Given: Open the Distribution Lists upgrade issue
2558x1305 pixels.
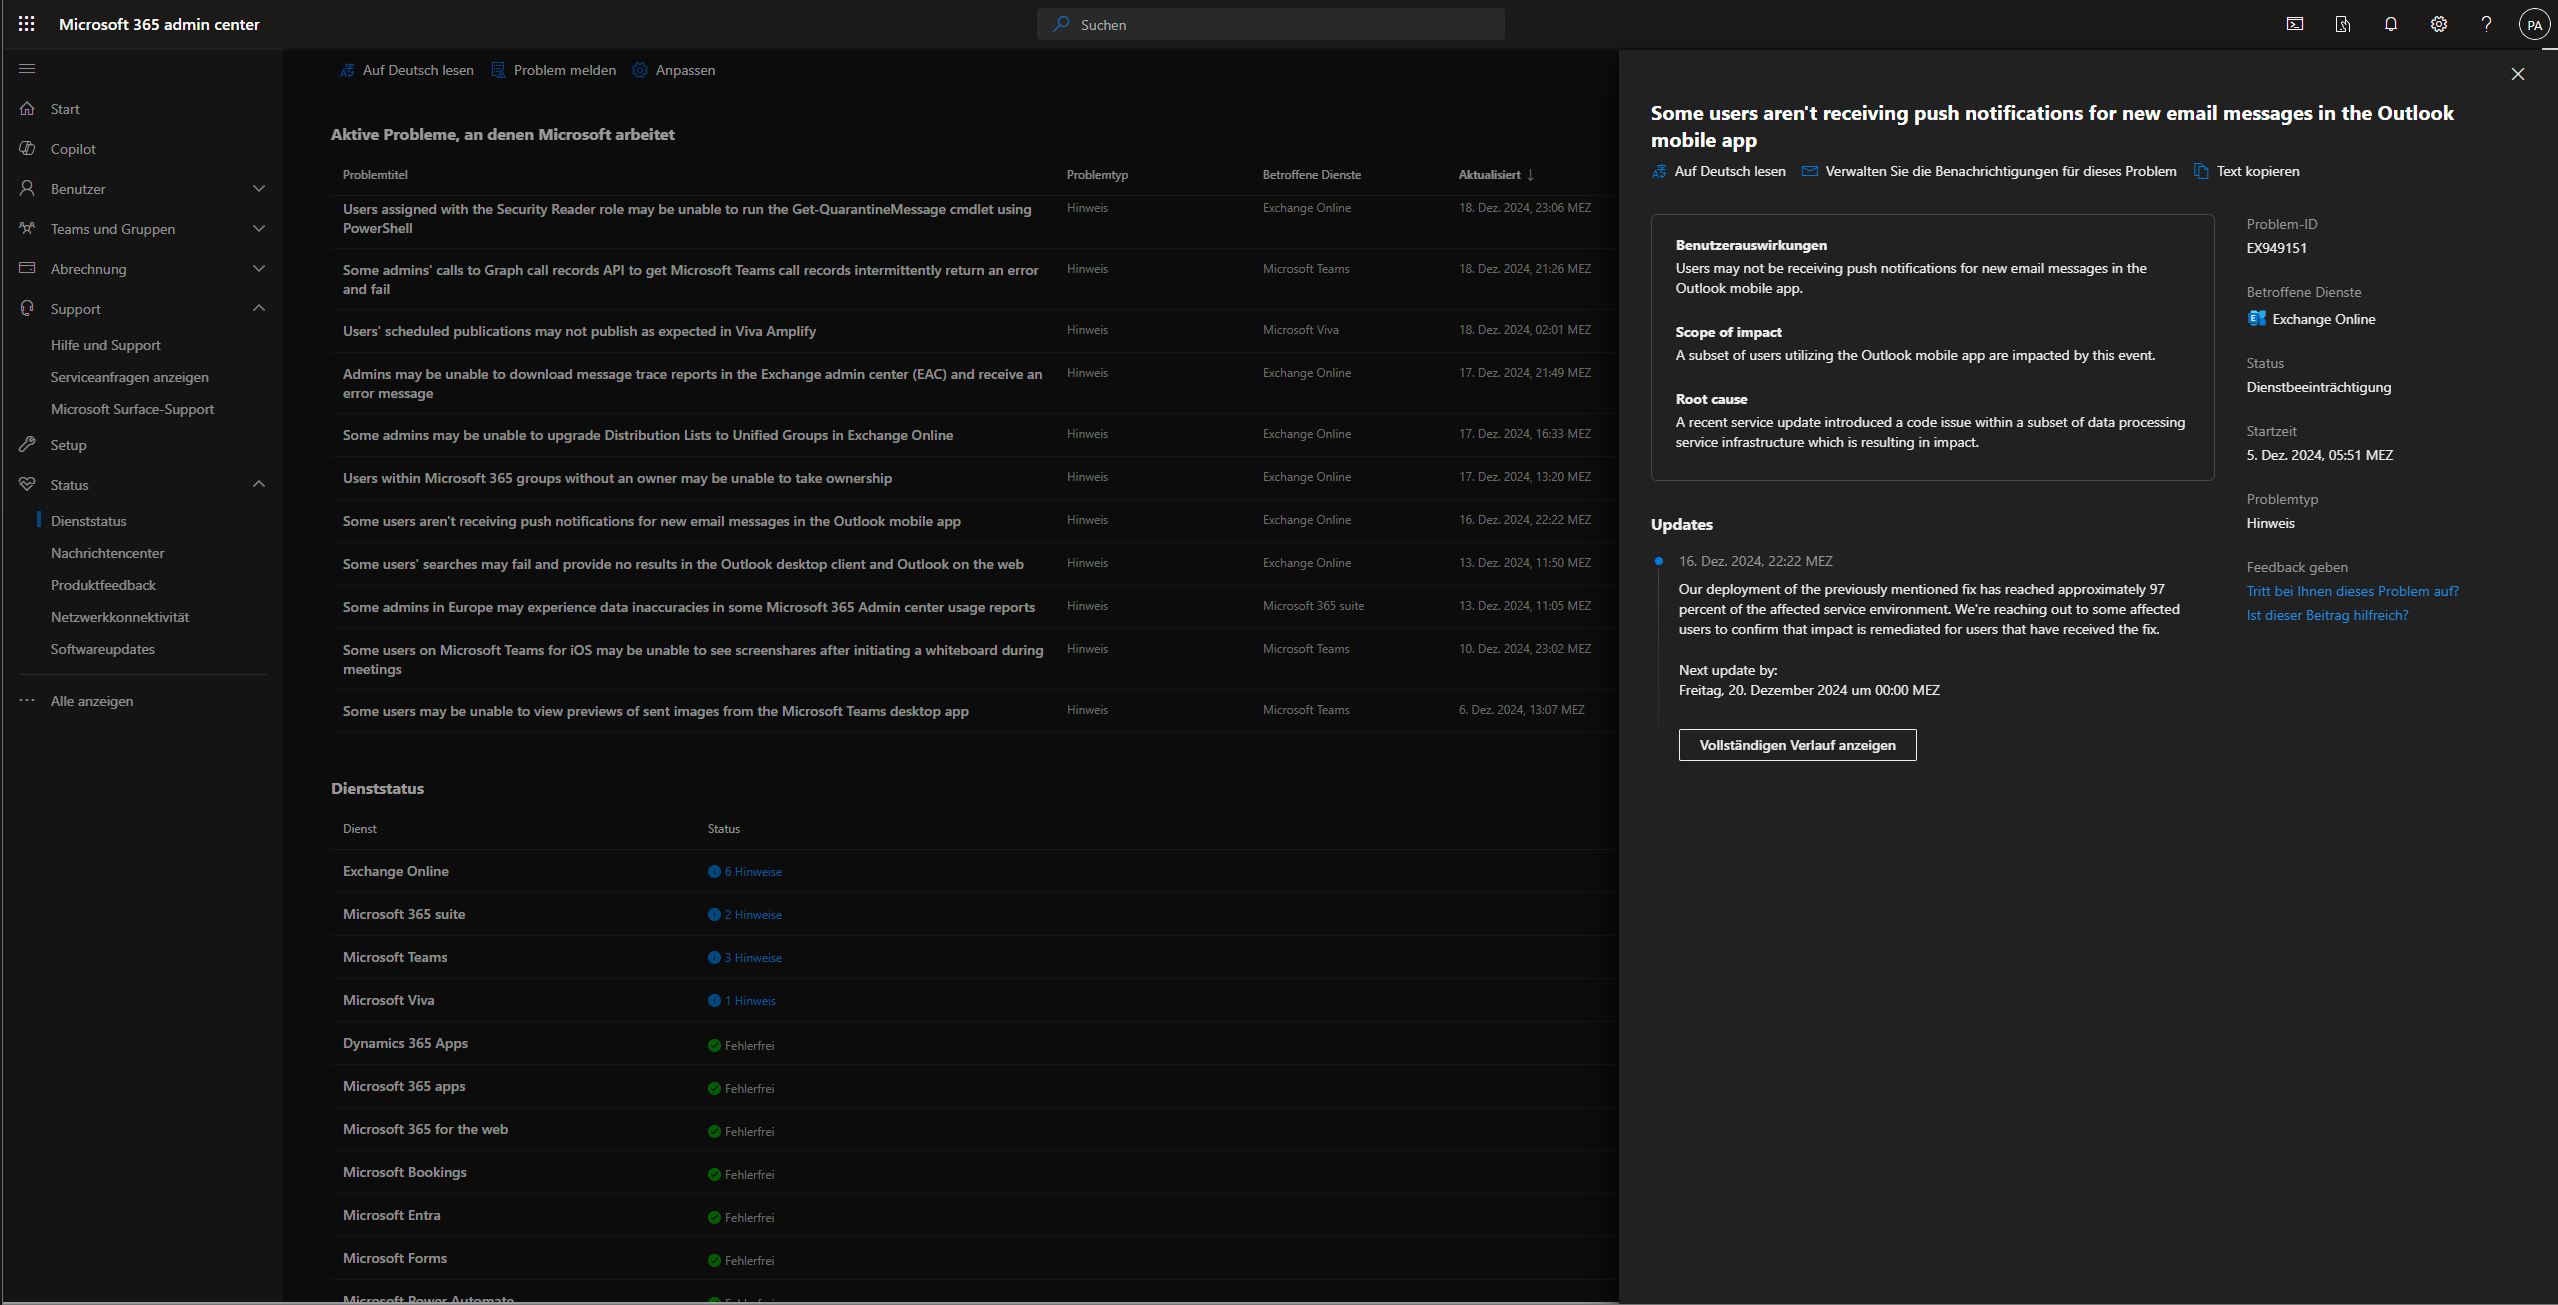Looking at the screenshot, I should click(648, 435).
